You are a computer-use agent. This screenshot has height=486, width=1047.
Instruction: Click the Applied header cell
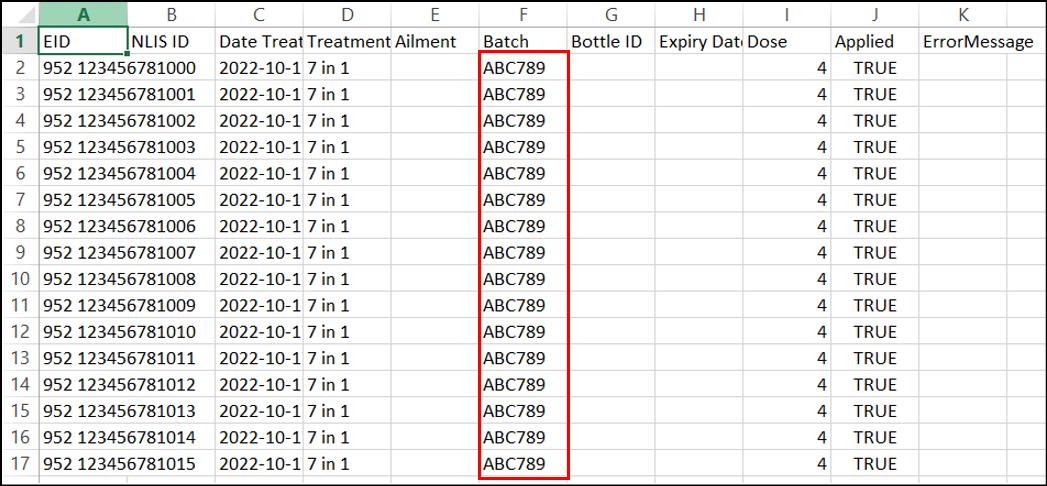875,42
